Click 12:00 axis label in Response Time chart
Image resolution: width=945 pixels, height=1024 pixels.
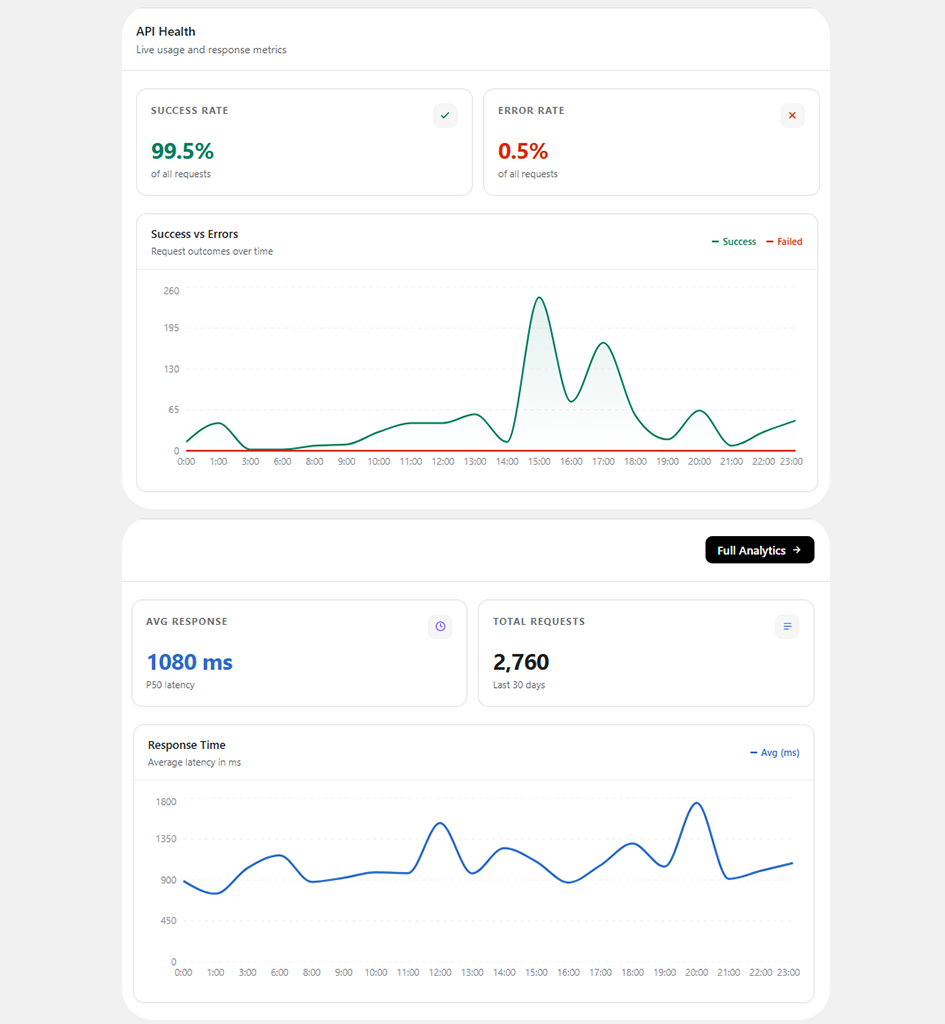click(x=440, y=972)
